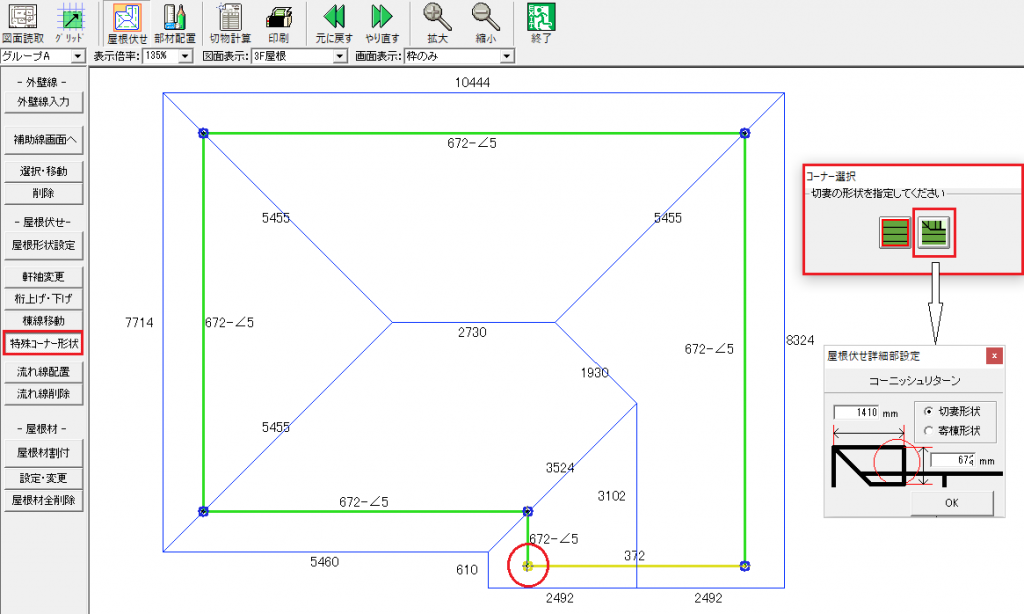Click the 屋根材全削除 button

point(43,500)
